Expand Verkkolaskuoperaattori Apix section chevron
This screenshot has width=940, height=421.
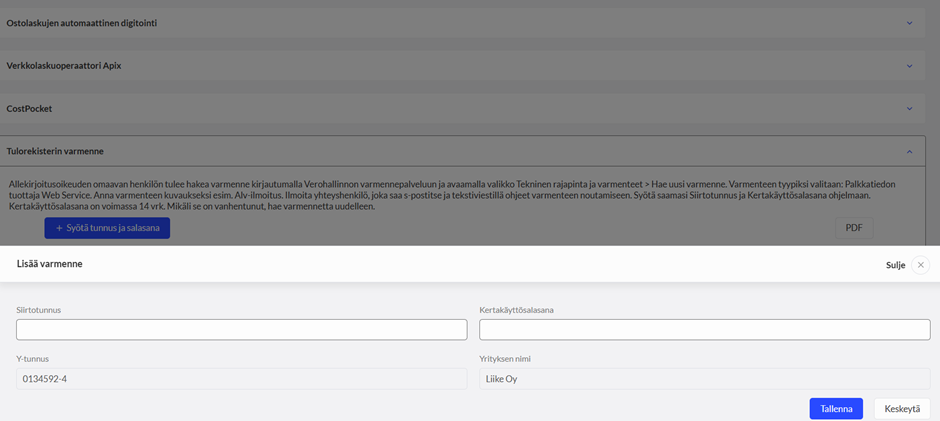coord(909,66)
